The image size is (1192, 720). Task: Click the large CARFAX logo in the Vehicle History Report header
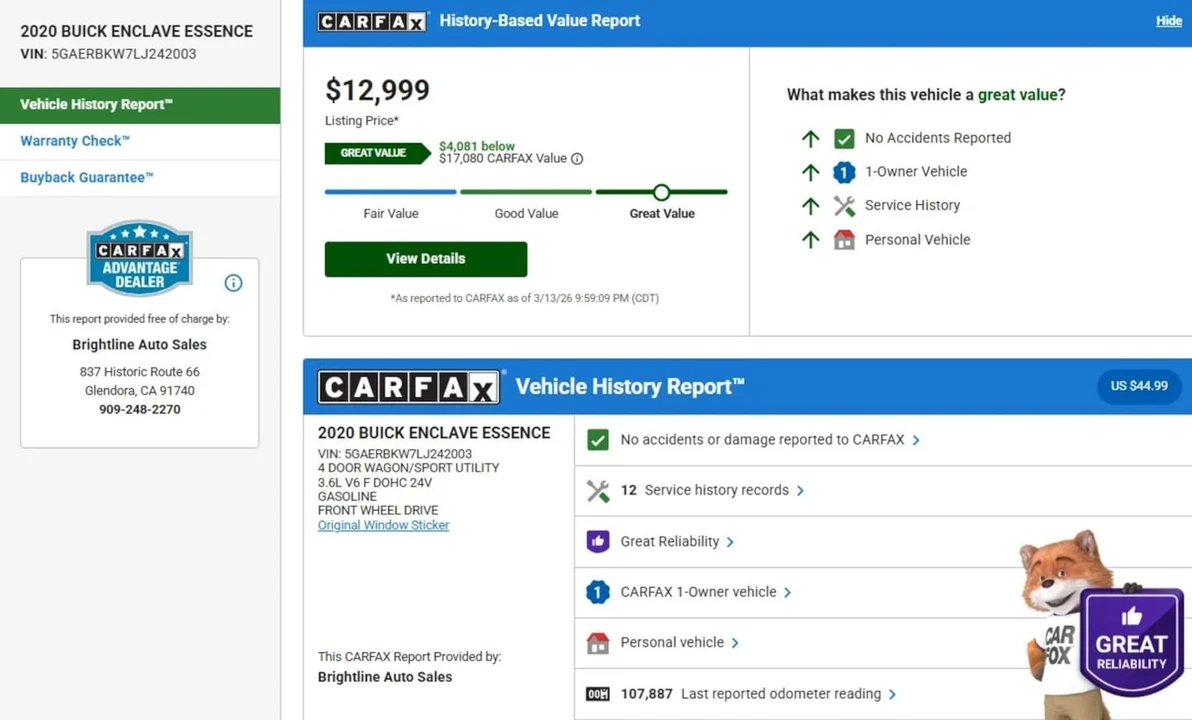point(408,388)
